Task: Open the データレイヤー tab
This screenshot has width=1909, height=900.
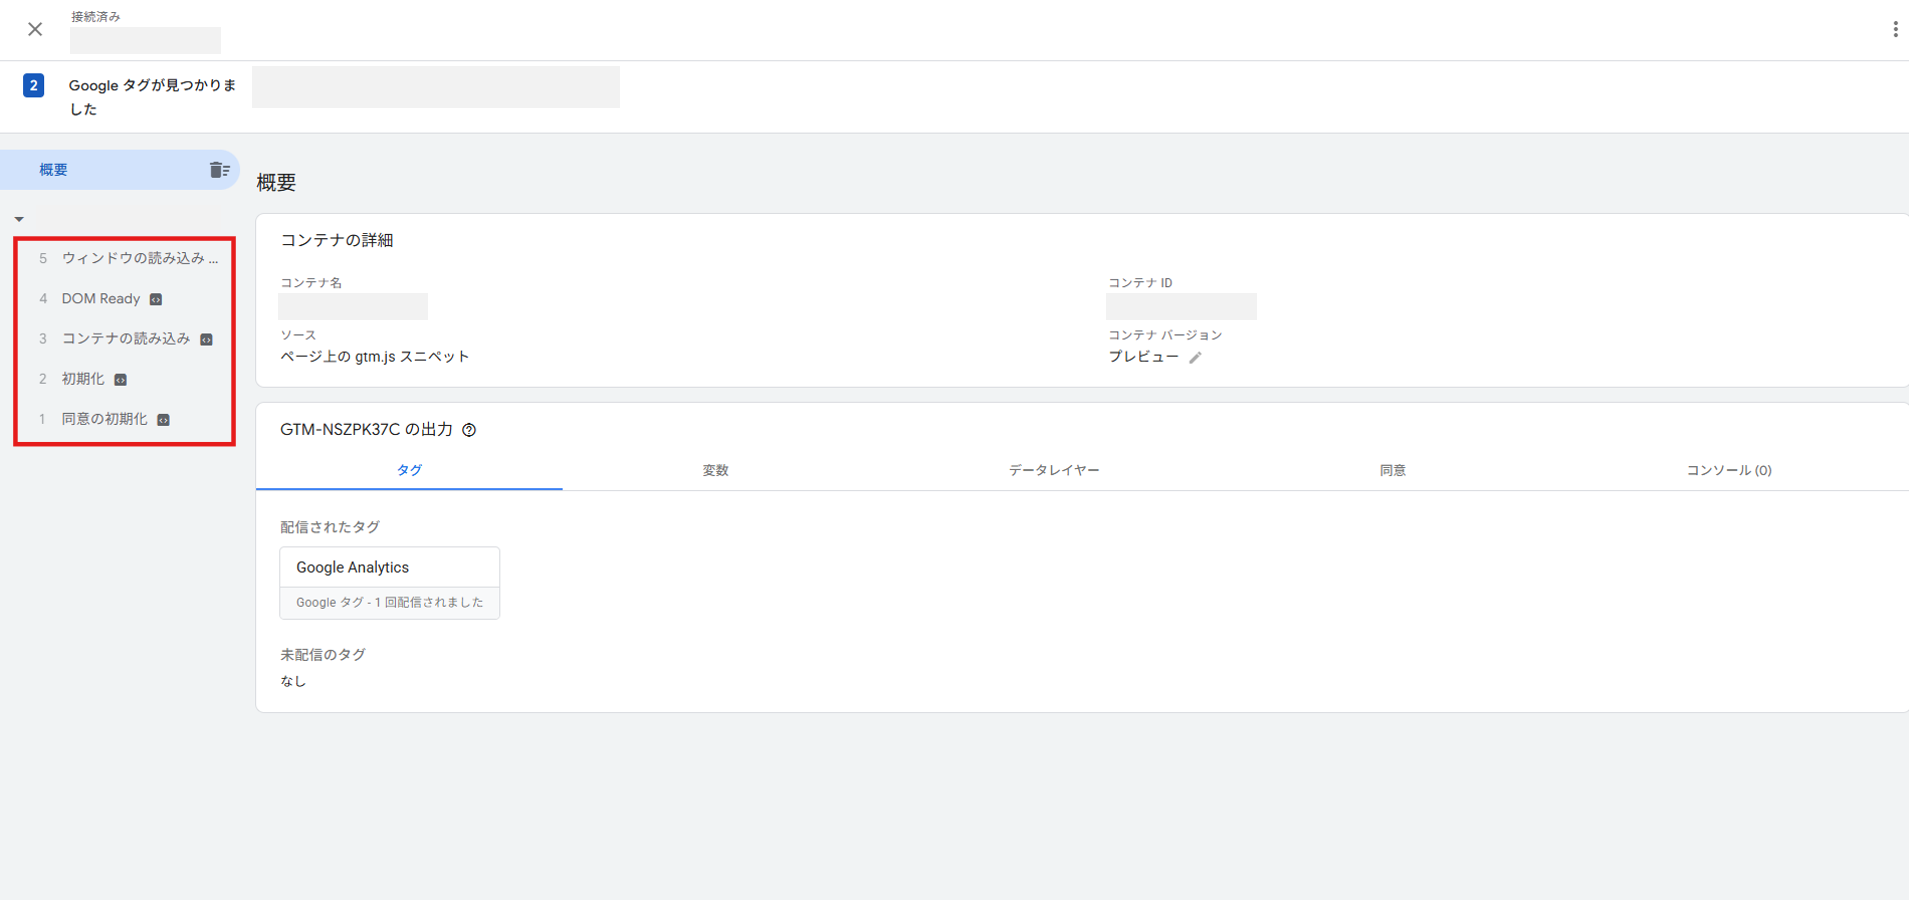Action: pyautogui.click(x=1053, y=470)
